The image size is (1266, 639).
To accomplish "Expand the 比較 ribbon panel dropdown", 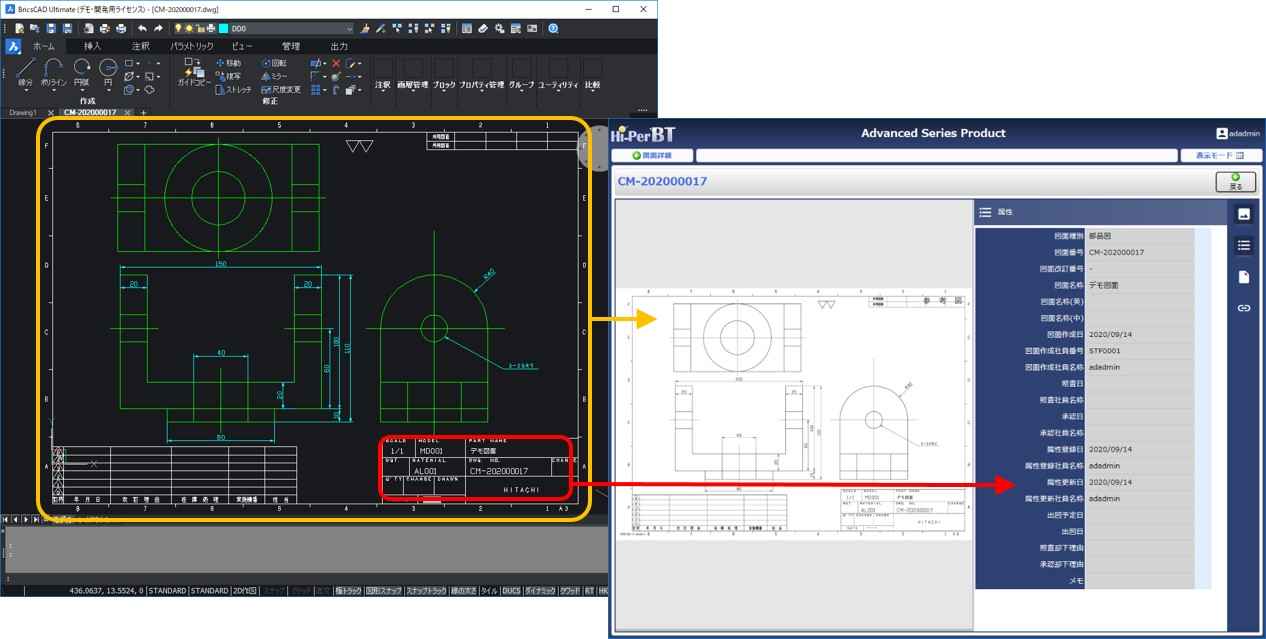I will [x=592, y=90].
